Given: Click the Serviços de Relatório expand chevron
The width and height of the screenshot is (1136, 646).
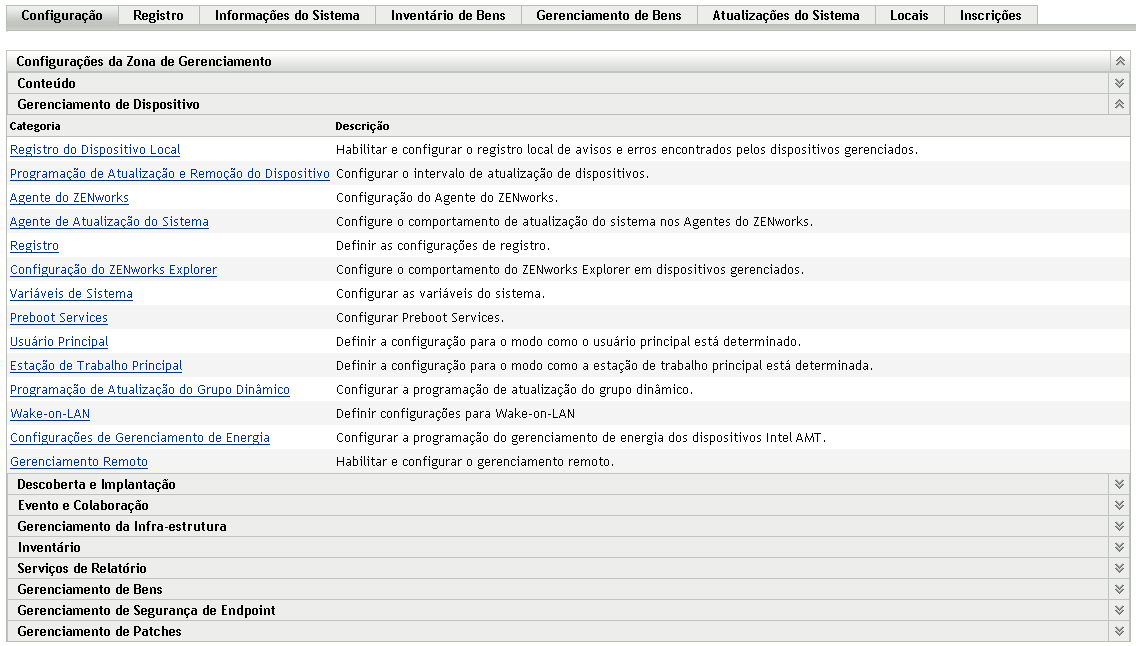Looking at the screenshot, I should click(x=1119, y=568).
